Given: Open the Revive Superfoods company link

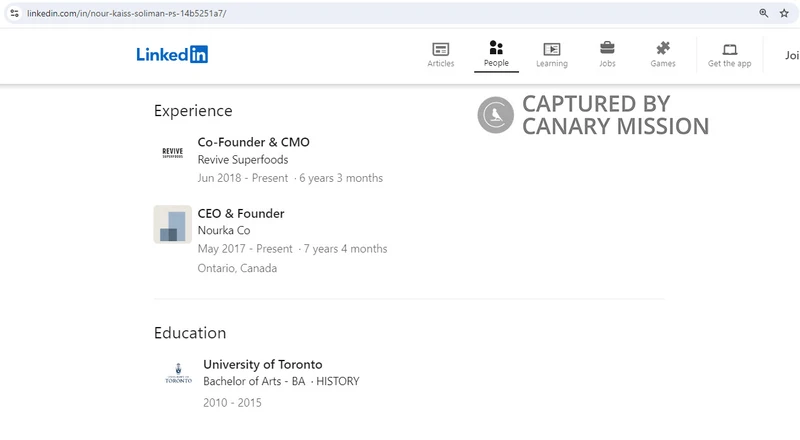Looking at the screenshot, I should [x=243, y=160].
